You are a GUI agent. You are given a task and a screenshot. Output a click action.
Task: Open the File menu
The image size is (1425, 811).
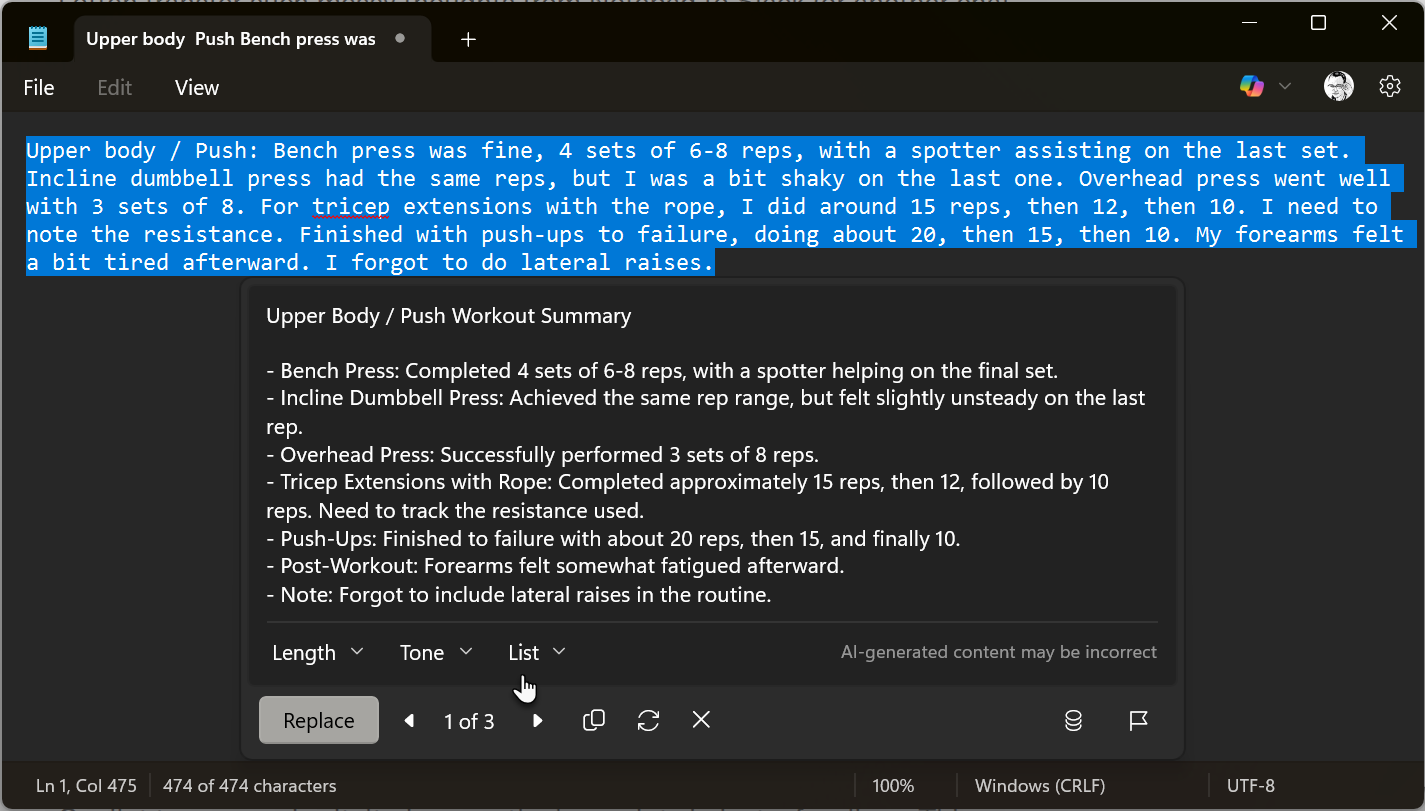(x=39, y=88)
